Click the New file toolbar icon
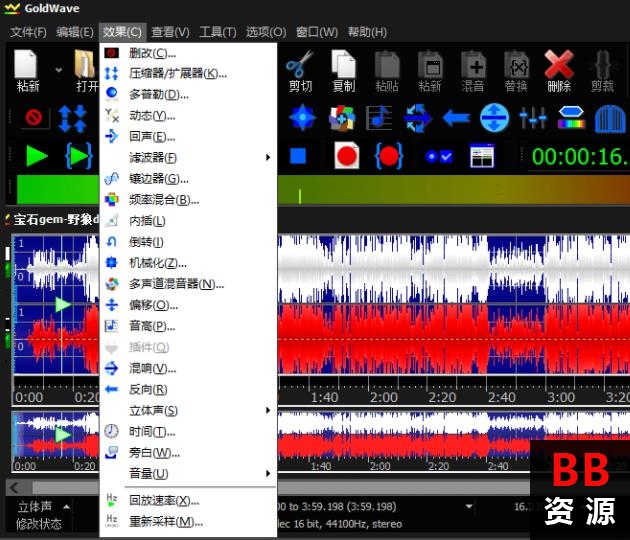This screenshot has width=630, height=540. [26, 64]
